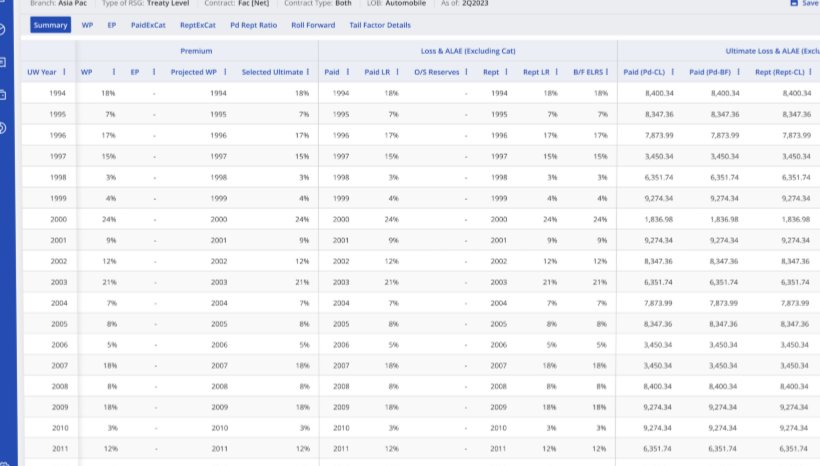
Task: Open the Paid LR column menu icon
Action: coord(397,72)
